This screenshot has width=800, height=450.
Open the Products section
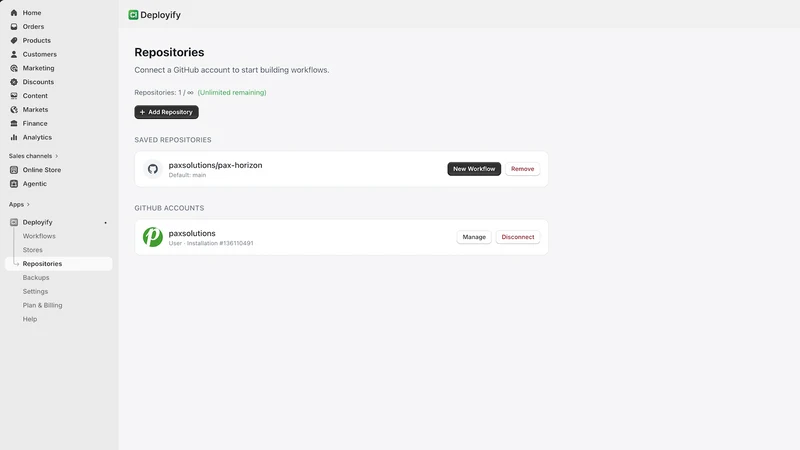coord(36,40)
